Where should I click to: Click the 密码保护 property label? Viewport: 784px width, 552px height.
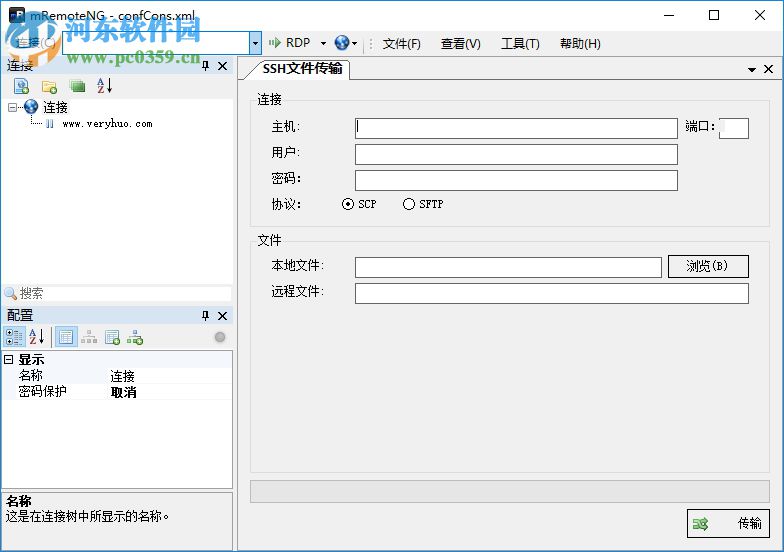click(x=42, y=392)
